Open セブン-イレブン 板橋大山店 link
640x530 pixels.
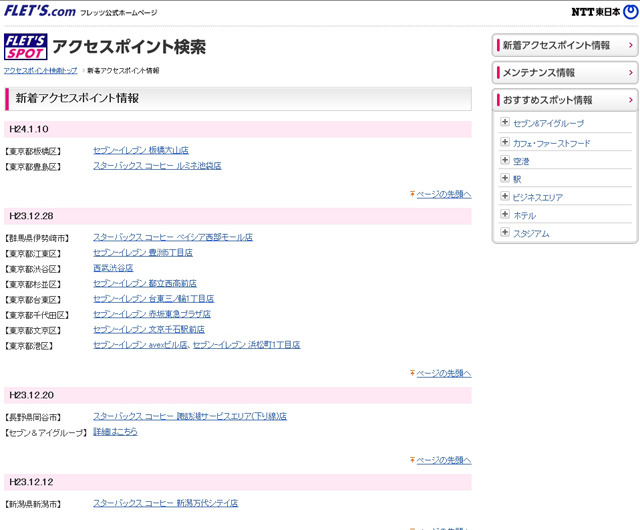coord(141,150)
